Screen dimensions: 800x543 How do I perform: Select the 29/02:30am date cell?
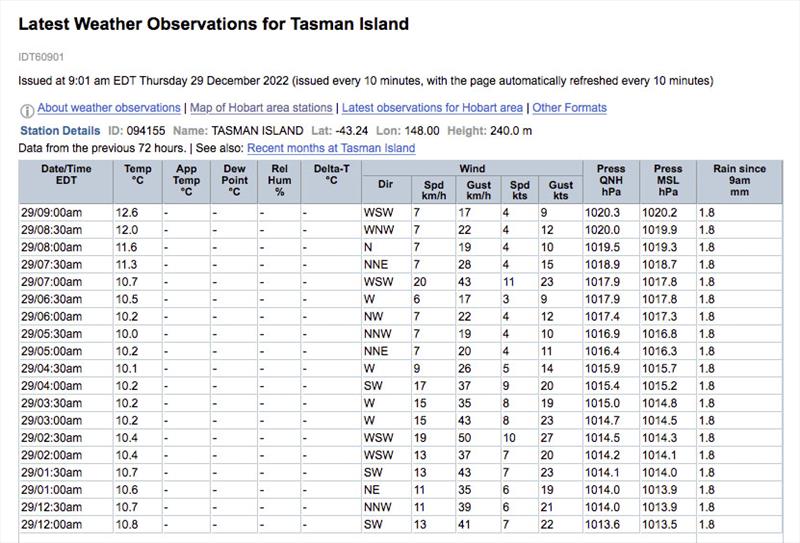click(66, 438)
